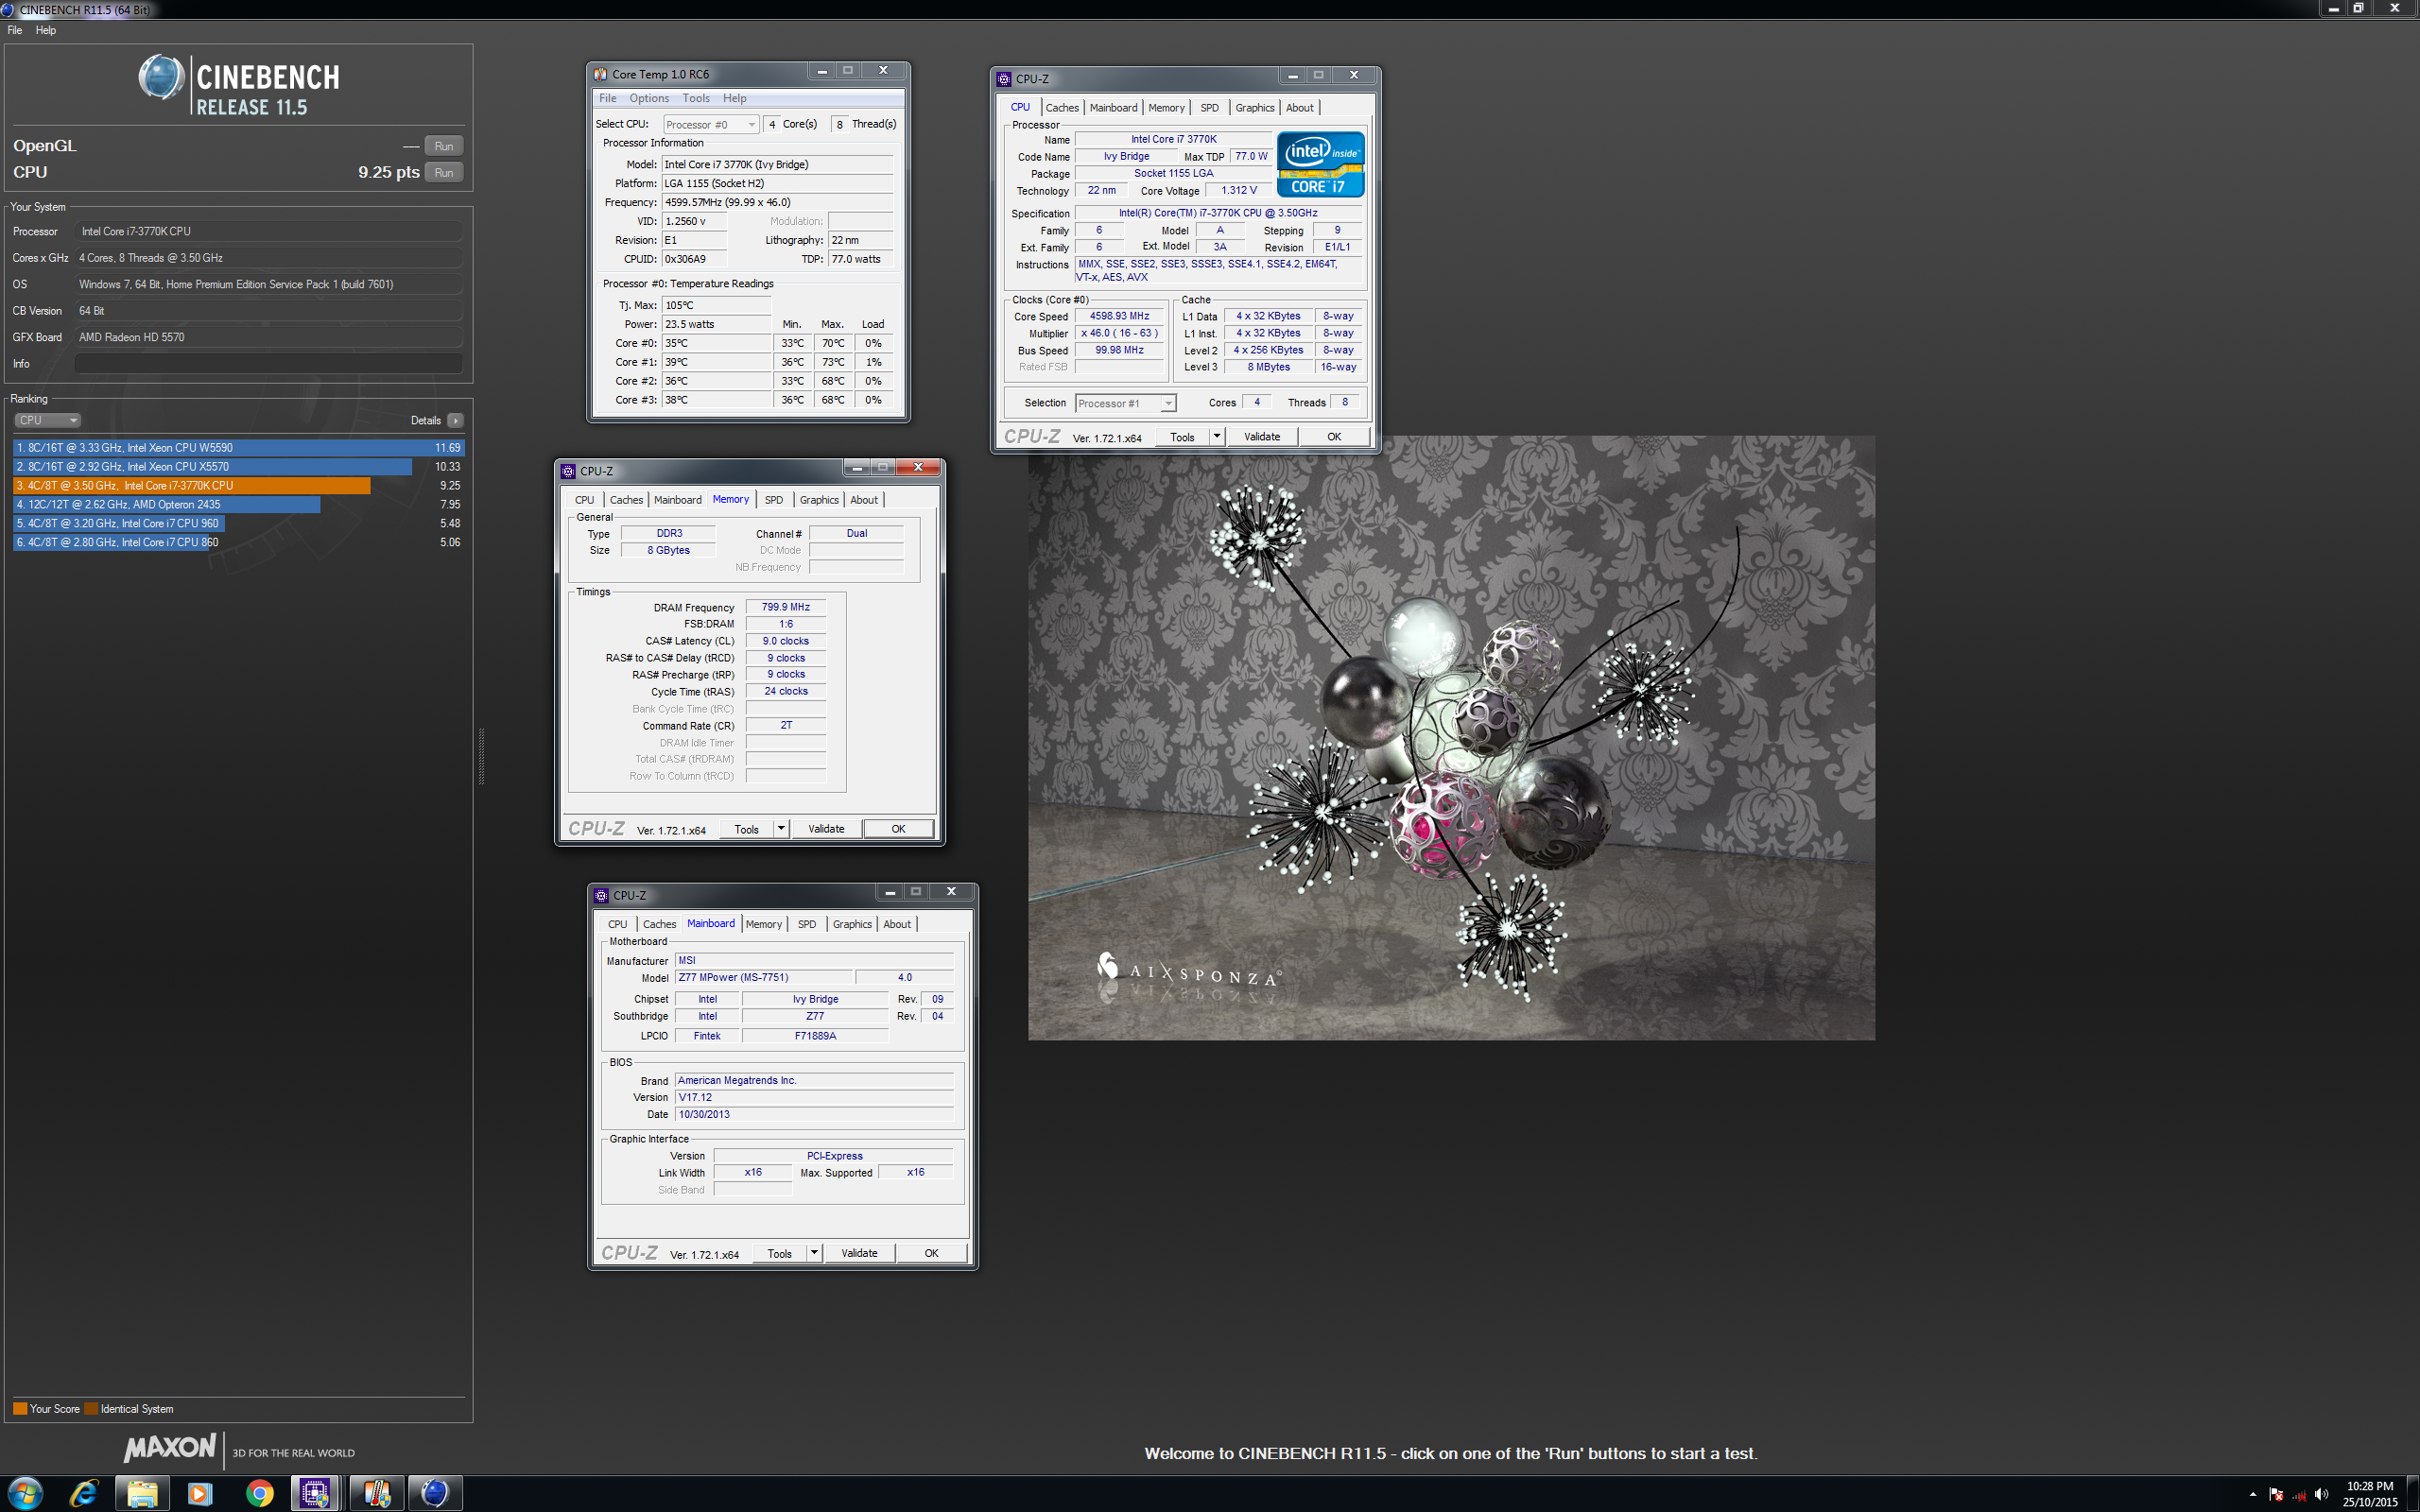Open Core Temp Tools menu

(x=696, y=98)
